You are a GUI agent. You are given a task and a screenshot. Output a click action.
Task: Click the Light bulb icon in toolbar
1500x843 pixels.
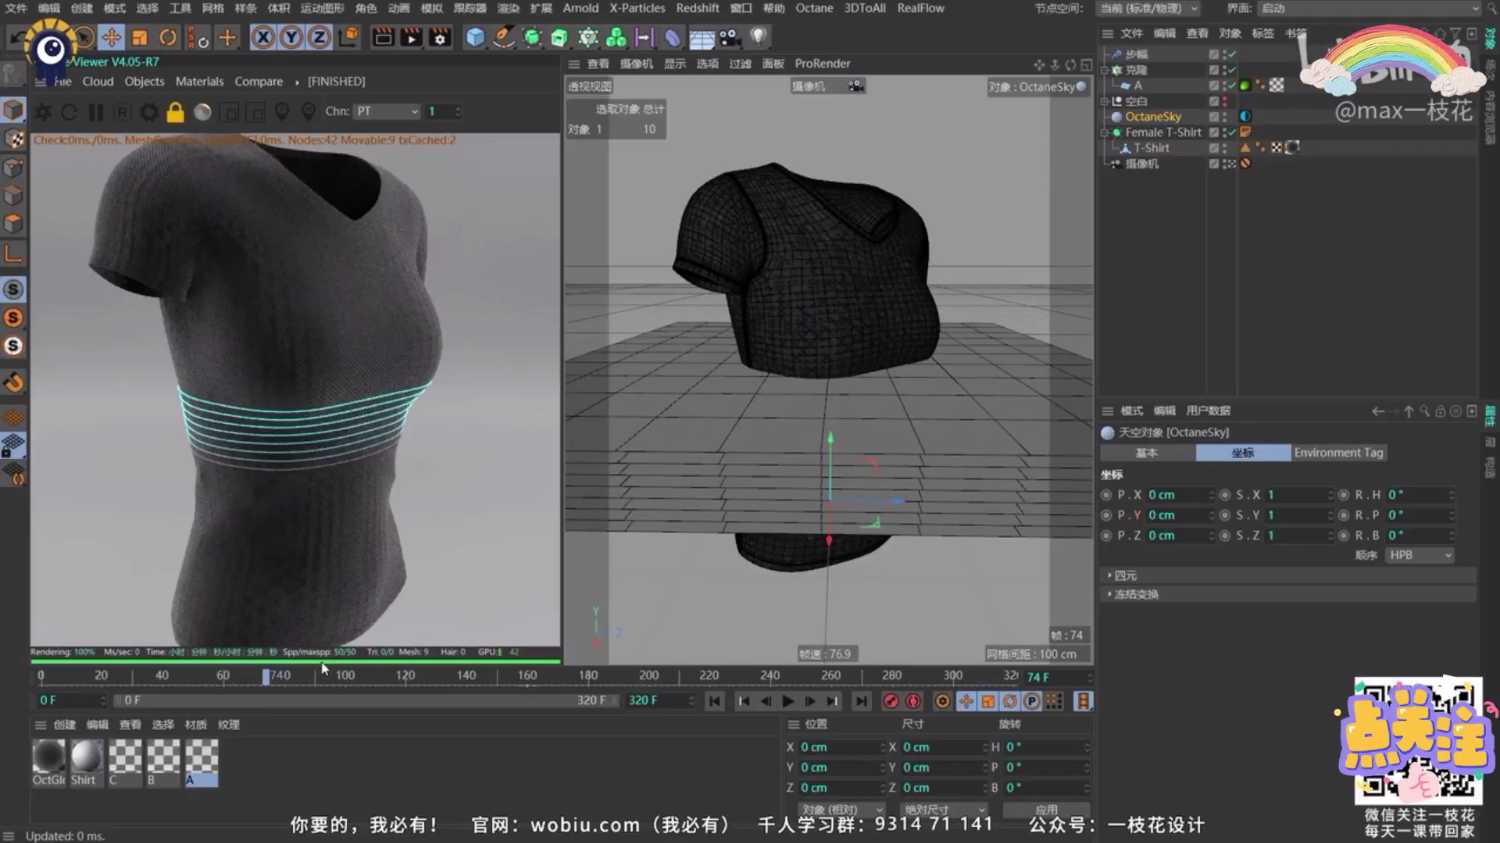tap(759, 38)
